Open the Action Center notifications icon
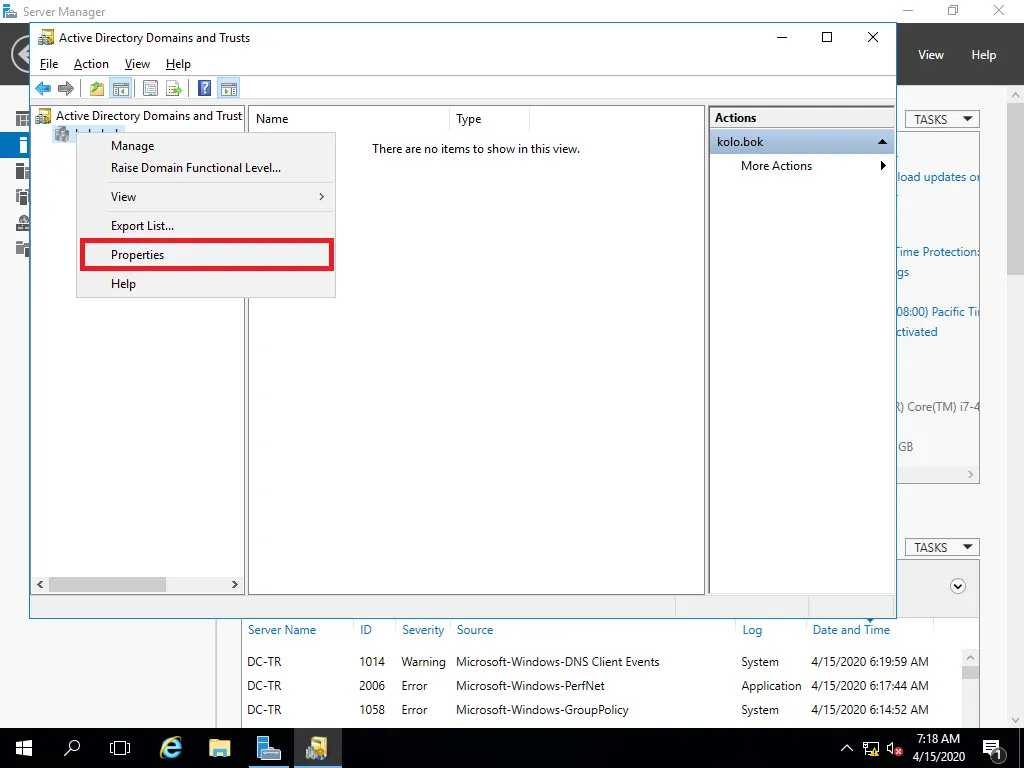This screenshot has width=1024, height=768. 992,749
